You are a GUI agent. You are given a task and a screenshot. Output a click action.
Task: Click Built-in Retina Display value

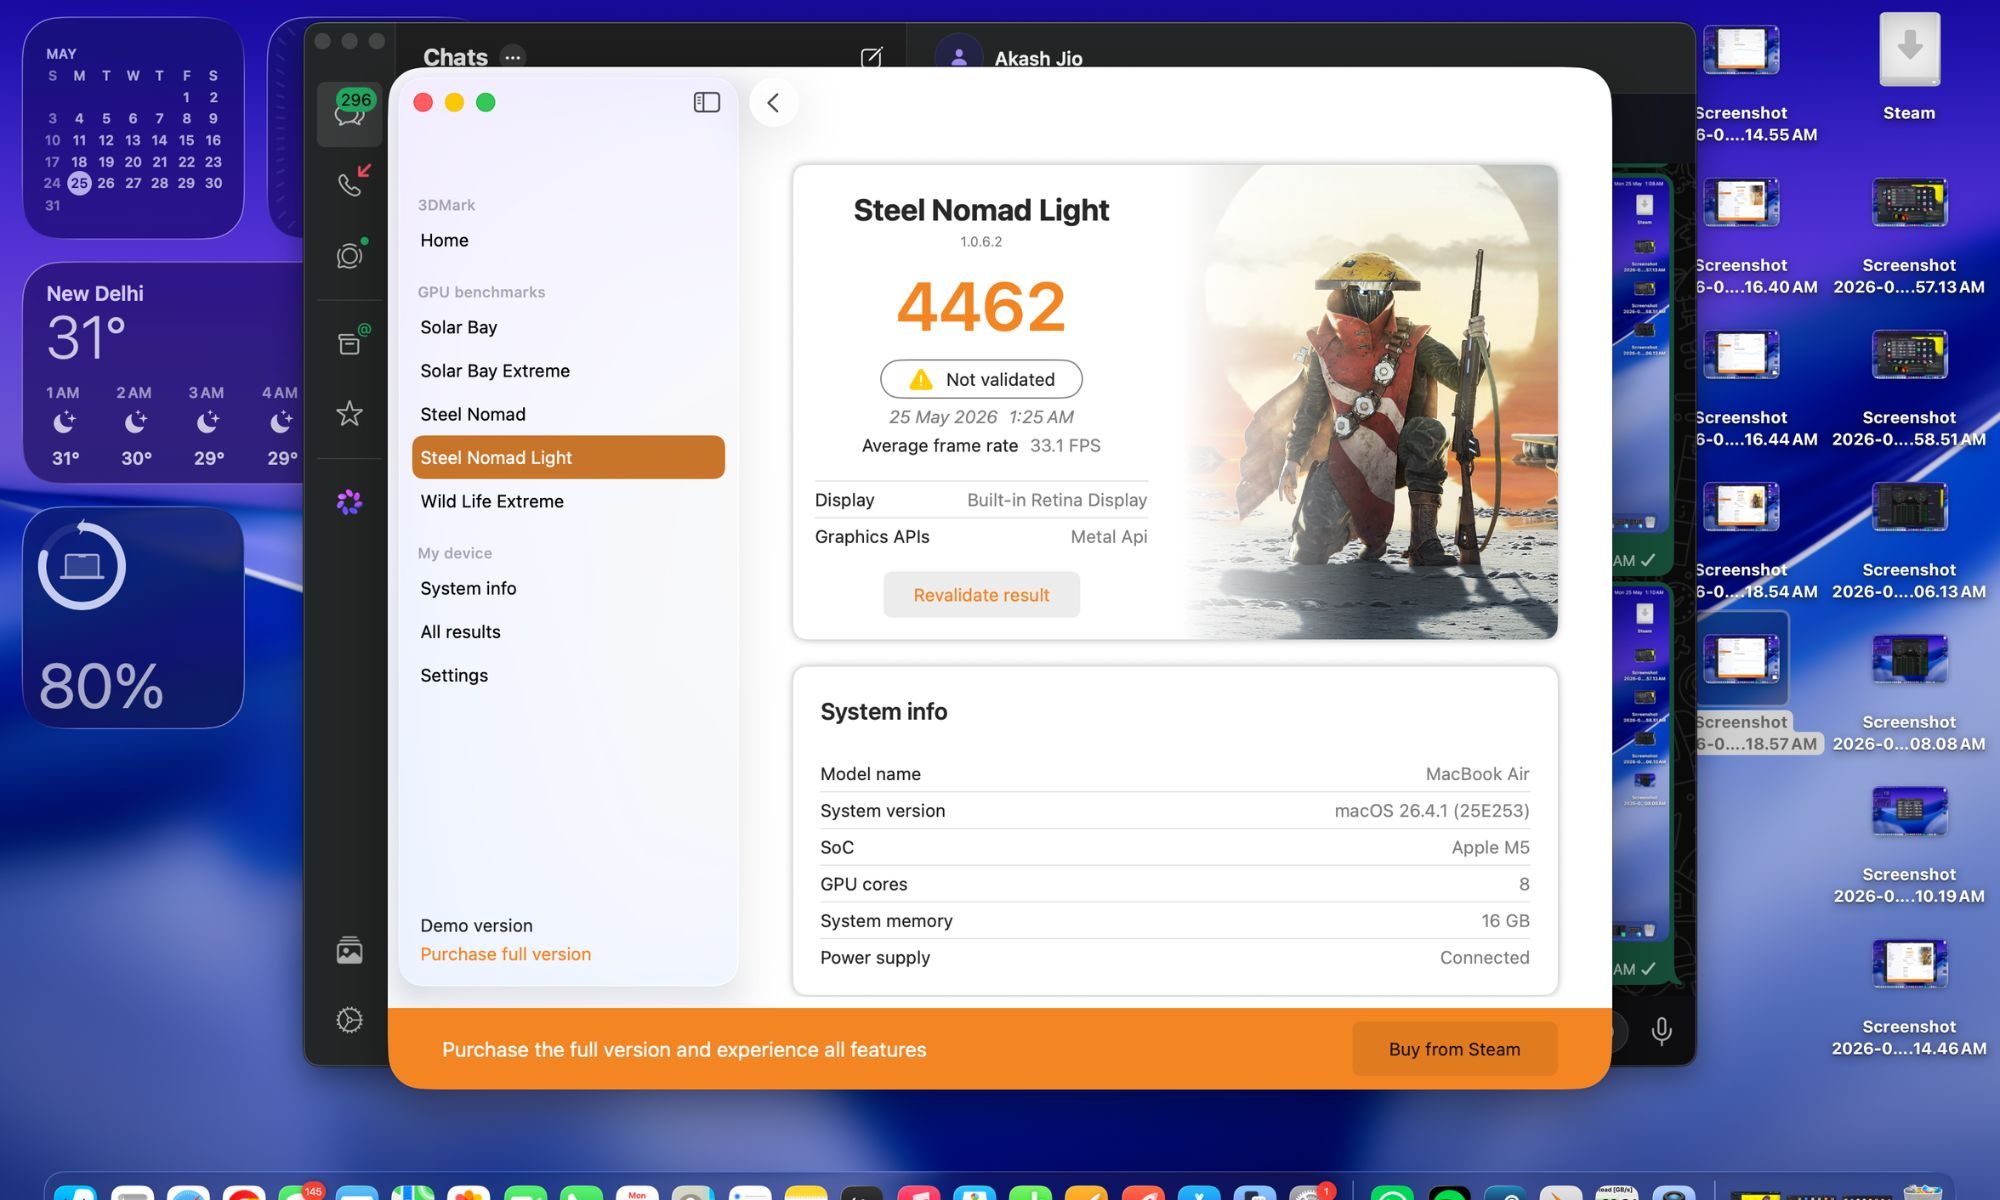coord(1057,500)
